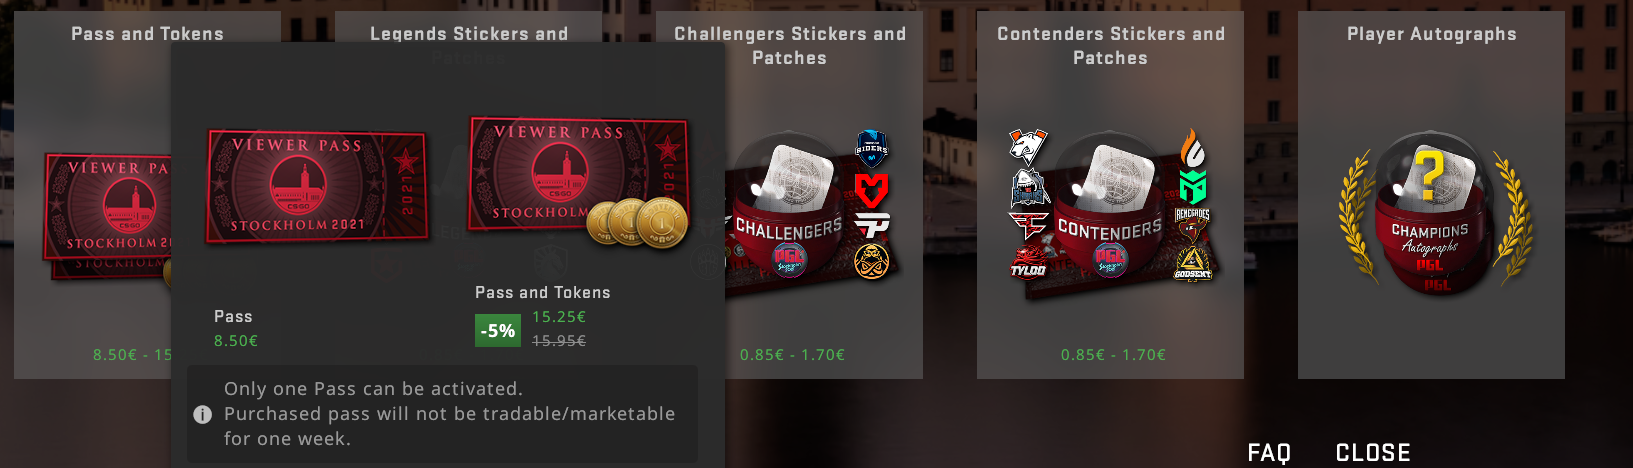Select the Stockholm 2021 Viewer Pass image
The height and width of the screenshot is (468, 1633).
click(316, 186)
